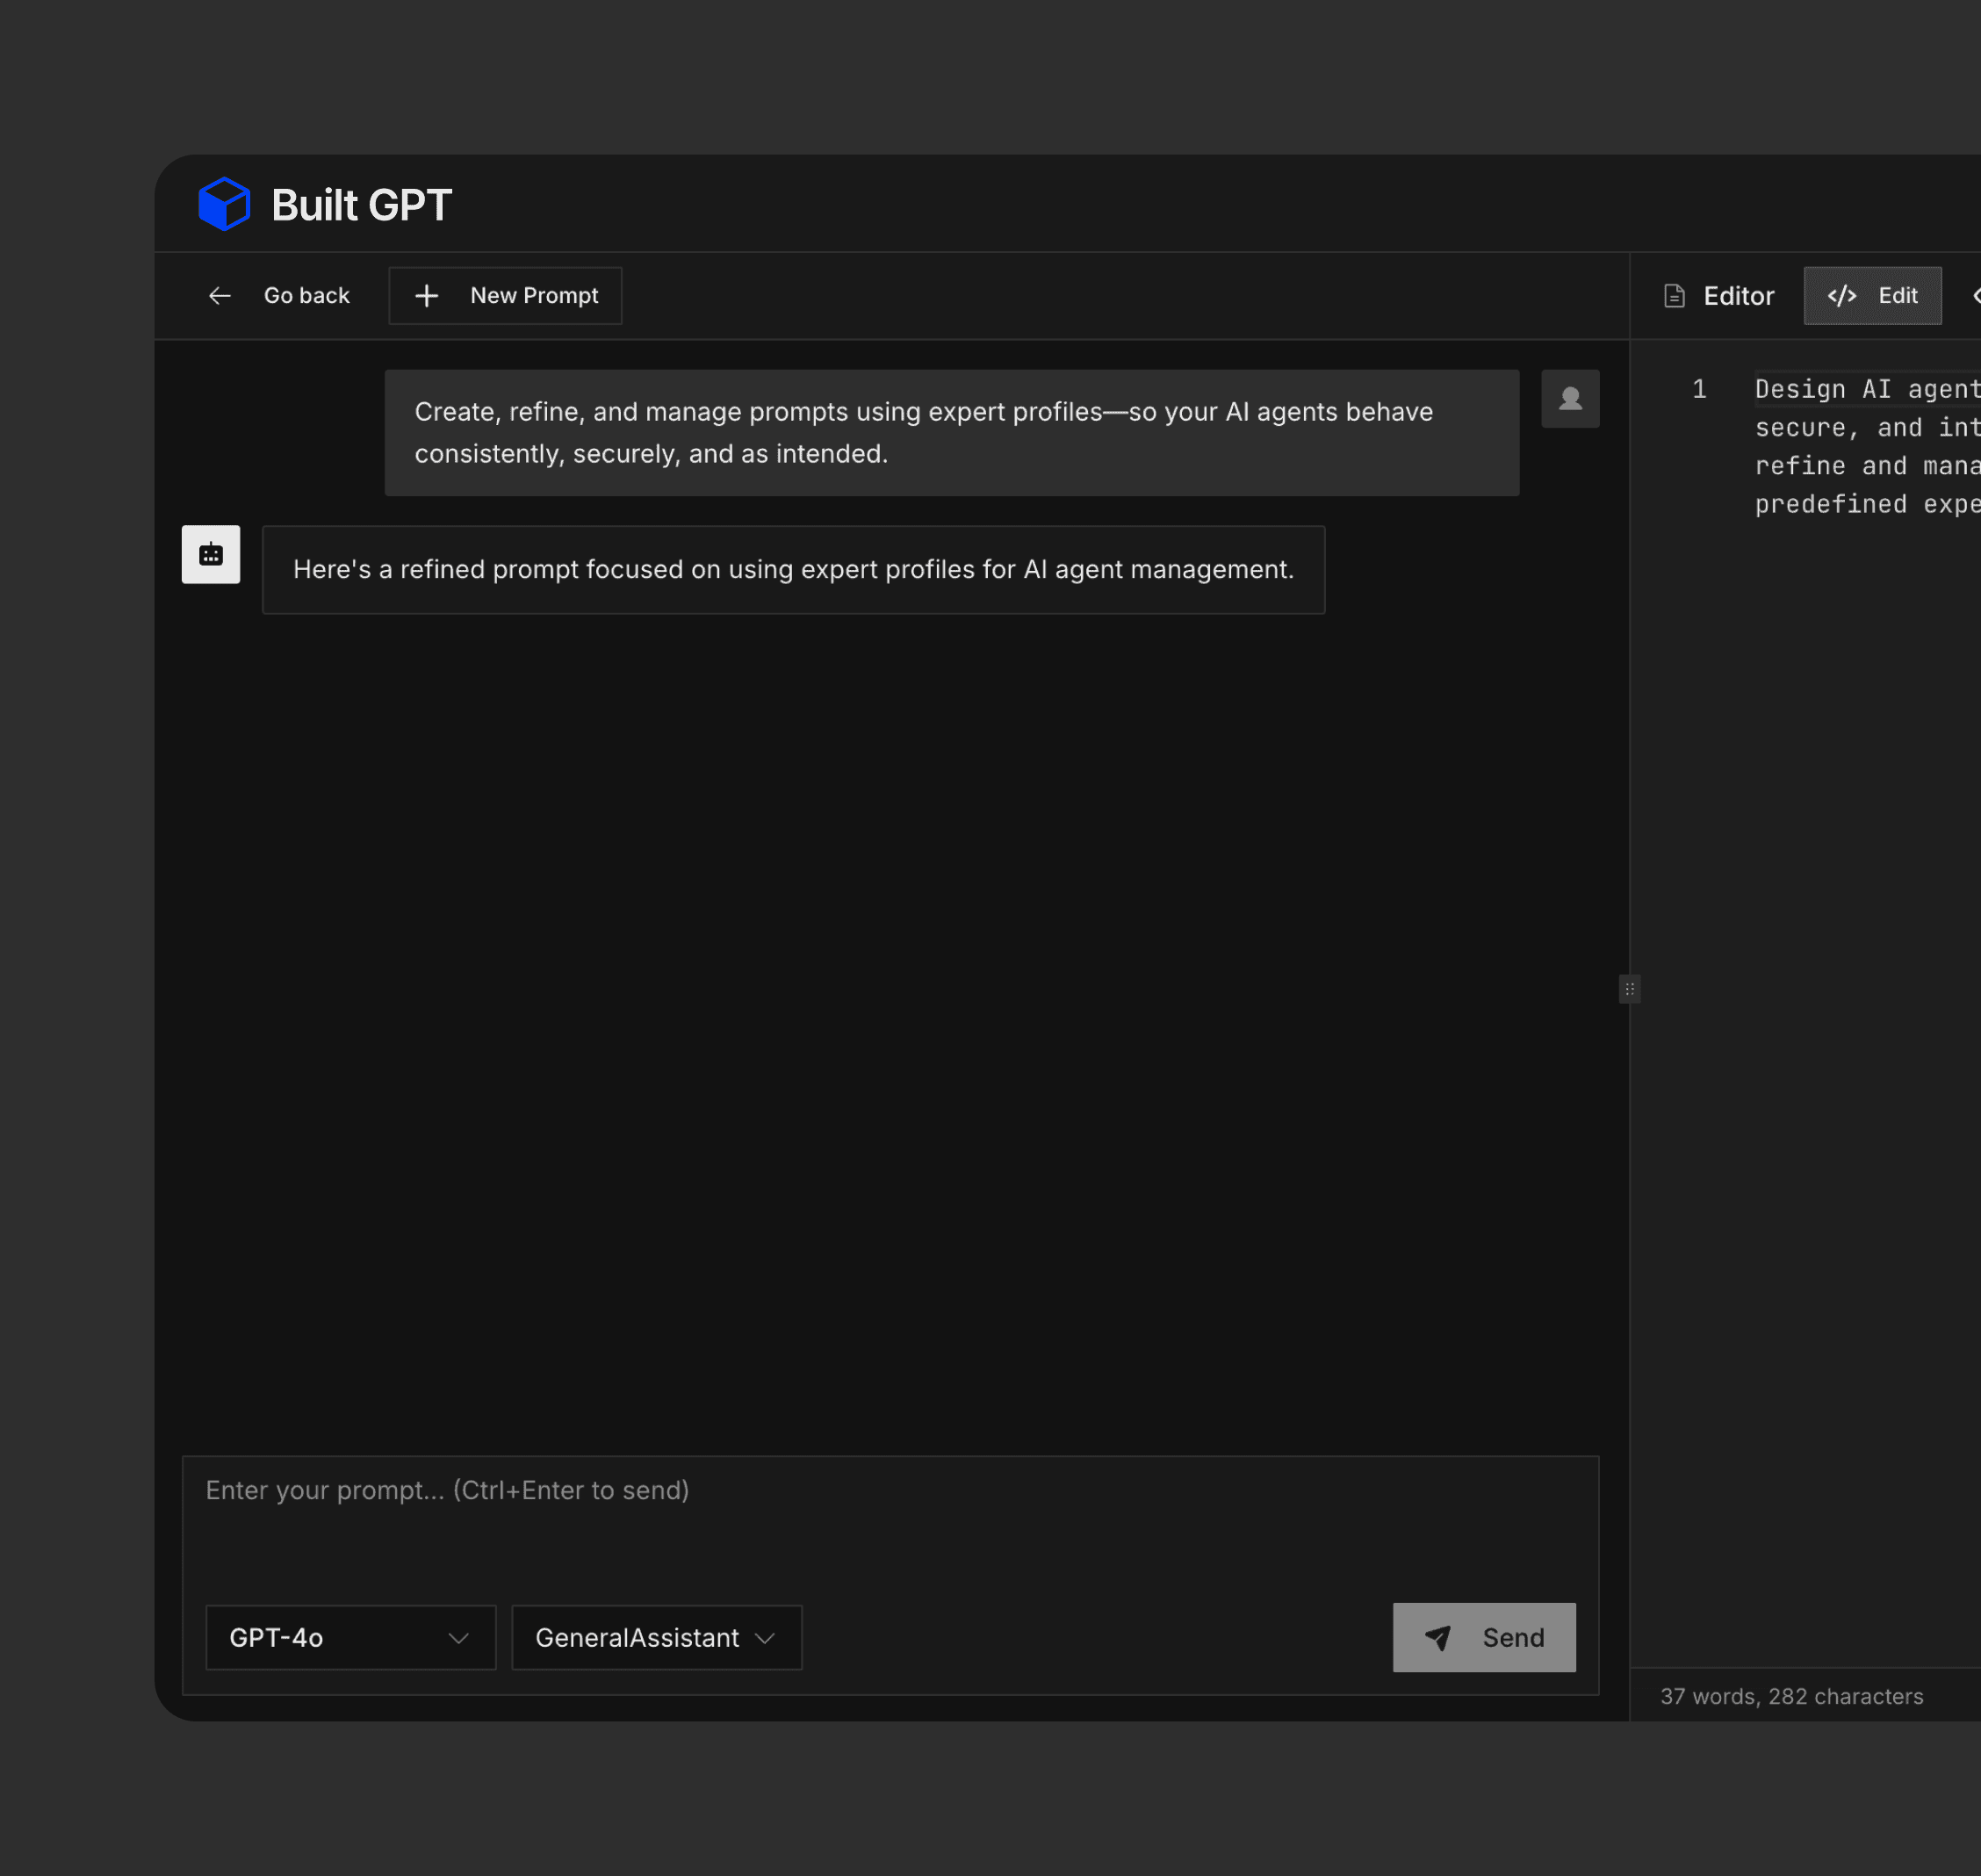Click the blue cube Built GPT logo
The width and height of the screenshot is (1981, 1876).
[x=224, y=204]
